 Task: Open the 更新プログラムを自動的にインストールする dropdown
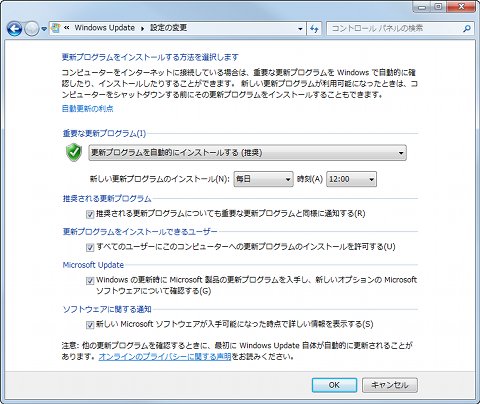pos(247,153)
